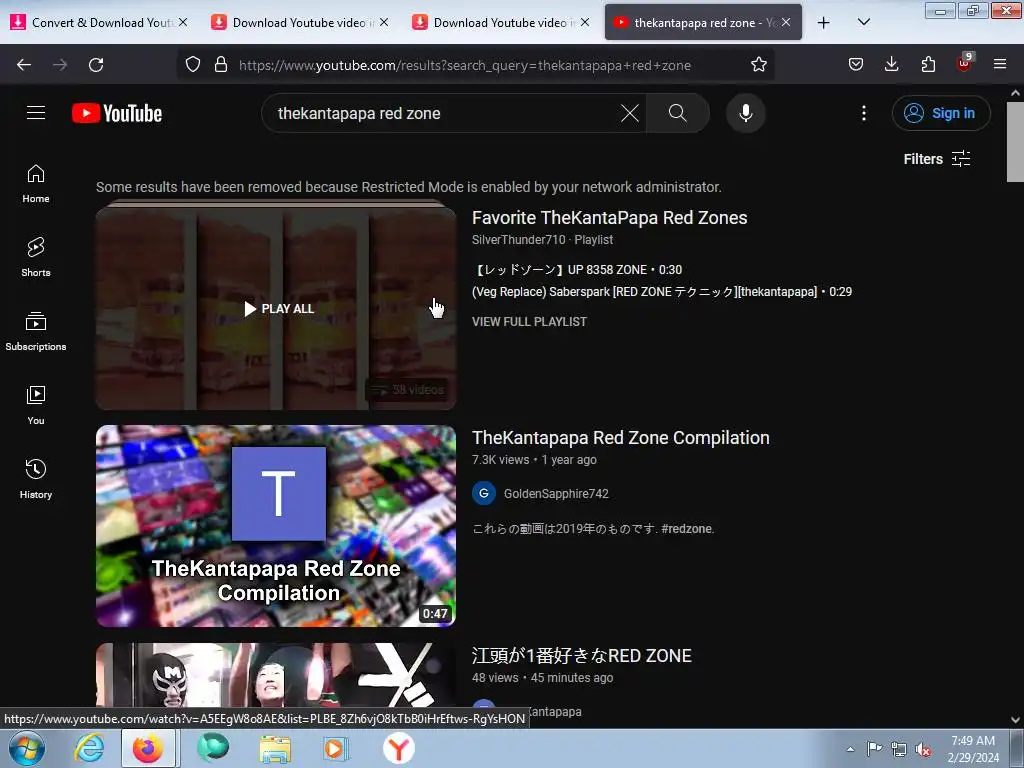Click VIEW FULL PLAYLIST link

point(529,322)
